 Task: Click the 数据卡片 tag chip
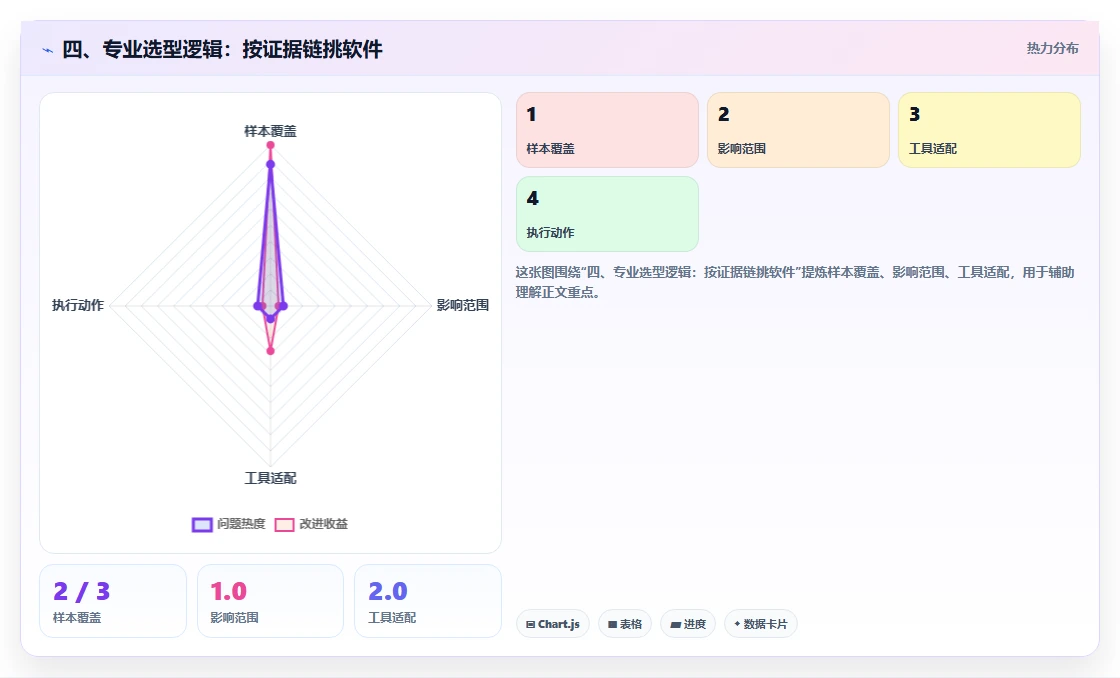(761, 624)
